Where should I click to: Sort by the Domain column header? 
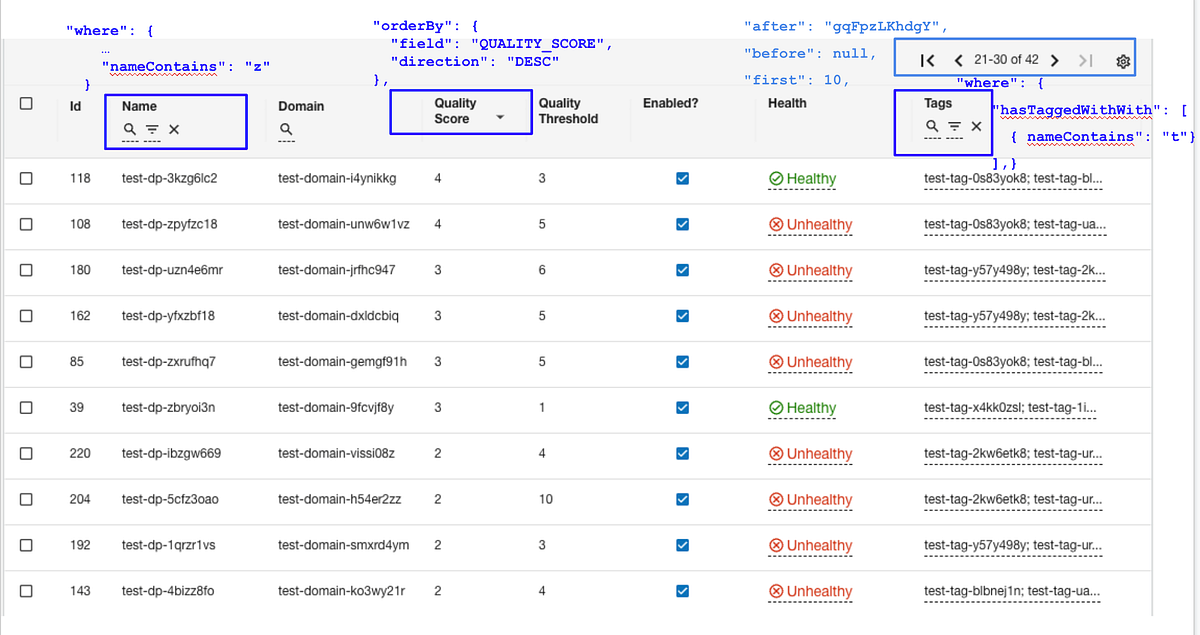pos(301,106)
